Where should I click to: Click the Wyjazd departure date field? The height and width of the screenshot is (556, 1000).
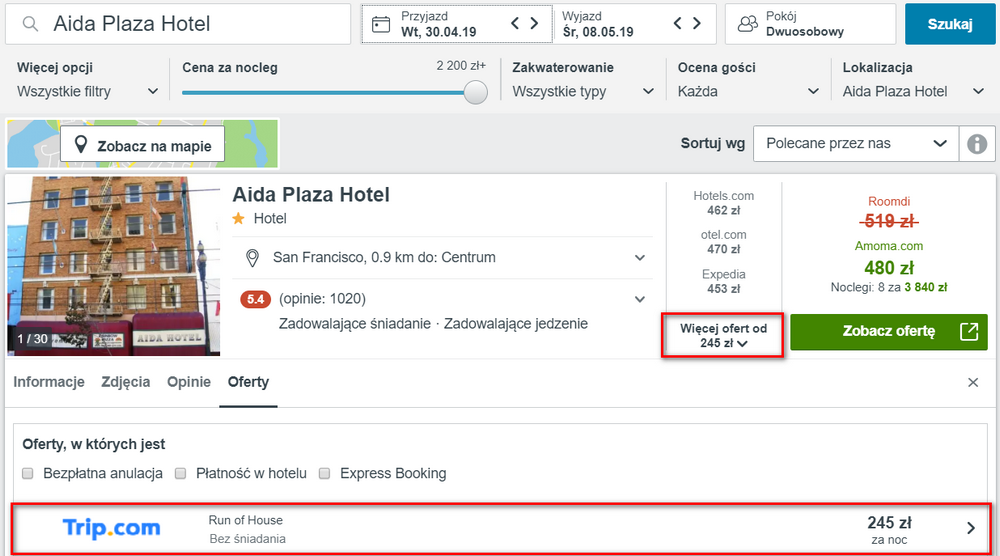pyautogui.click(x=635, y=24)
